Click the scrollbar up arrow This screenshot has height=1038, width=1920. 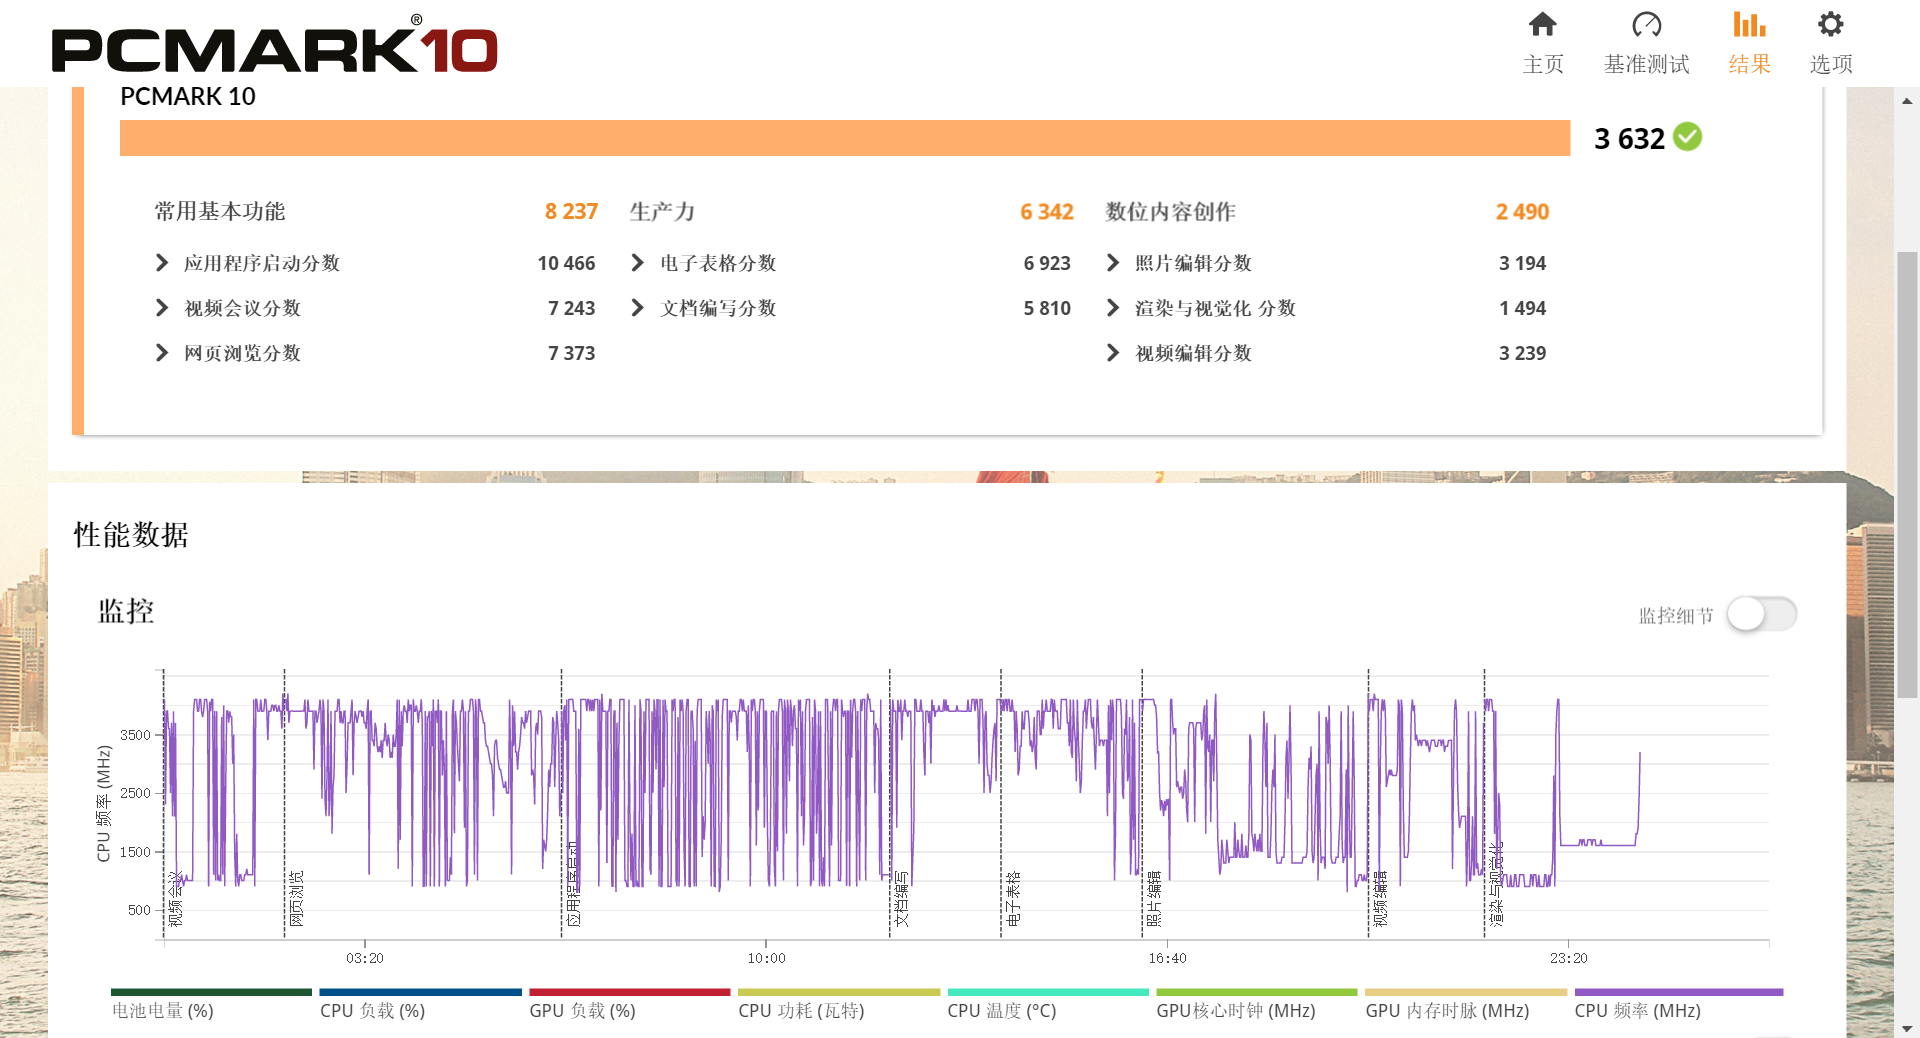coord(1907,101)
